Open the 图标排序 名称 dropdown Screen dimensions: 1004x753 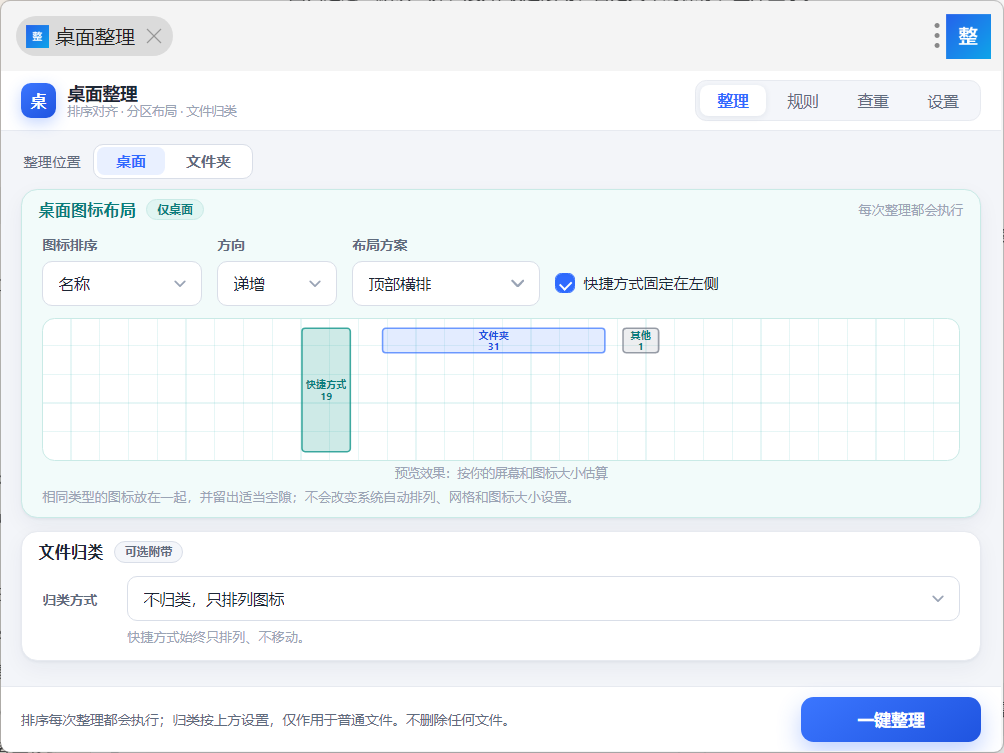(122, 284)
